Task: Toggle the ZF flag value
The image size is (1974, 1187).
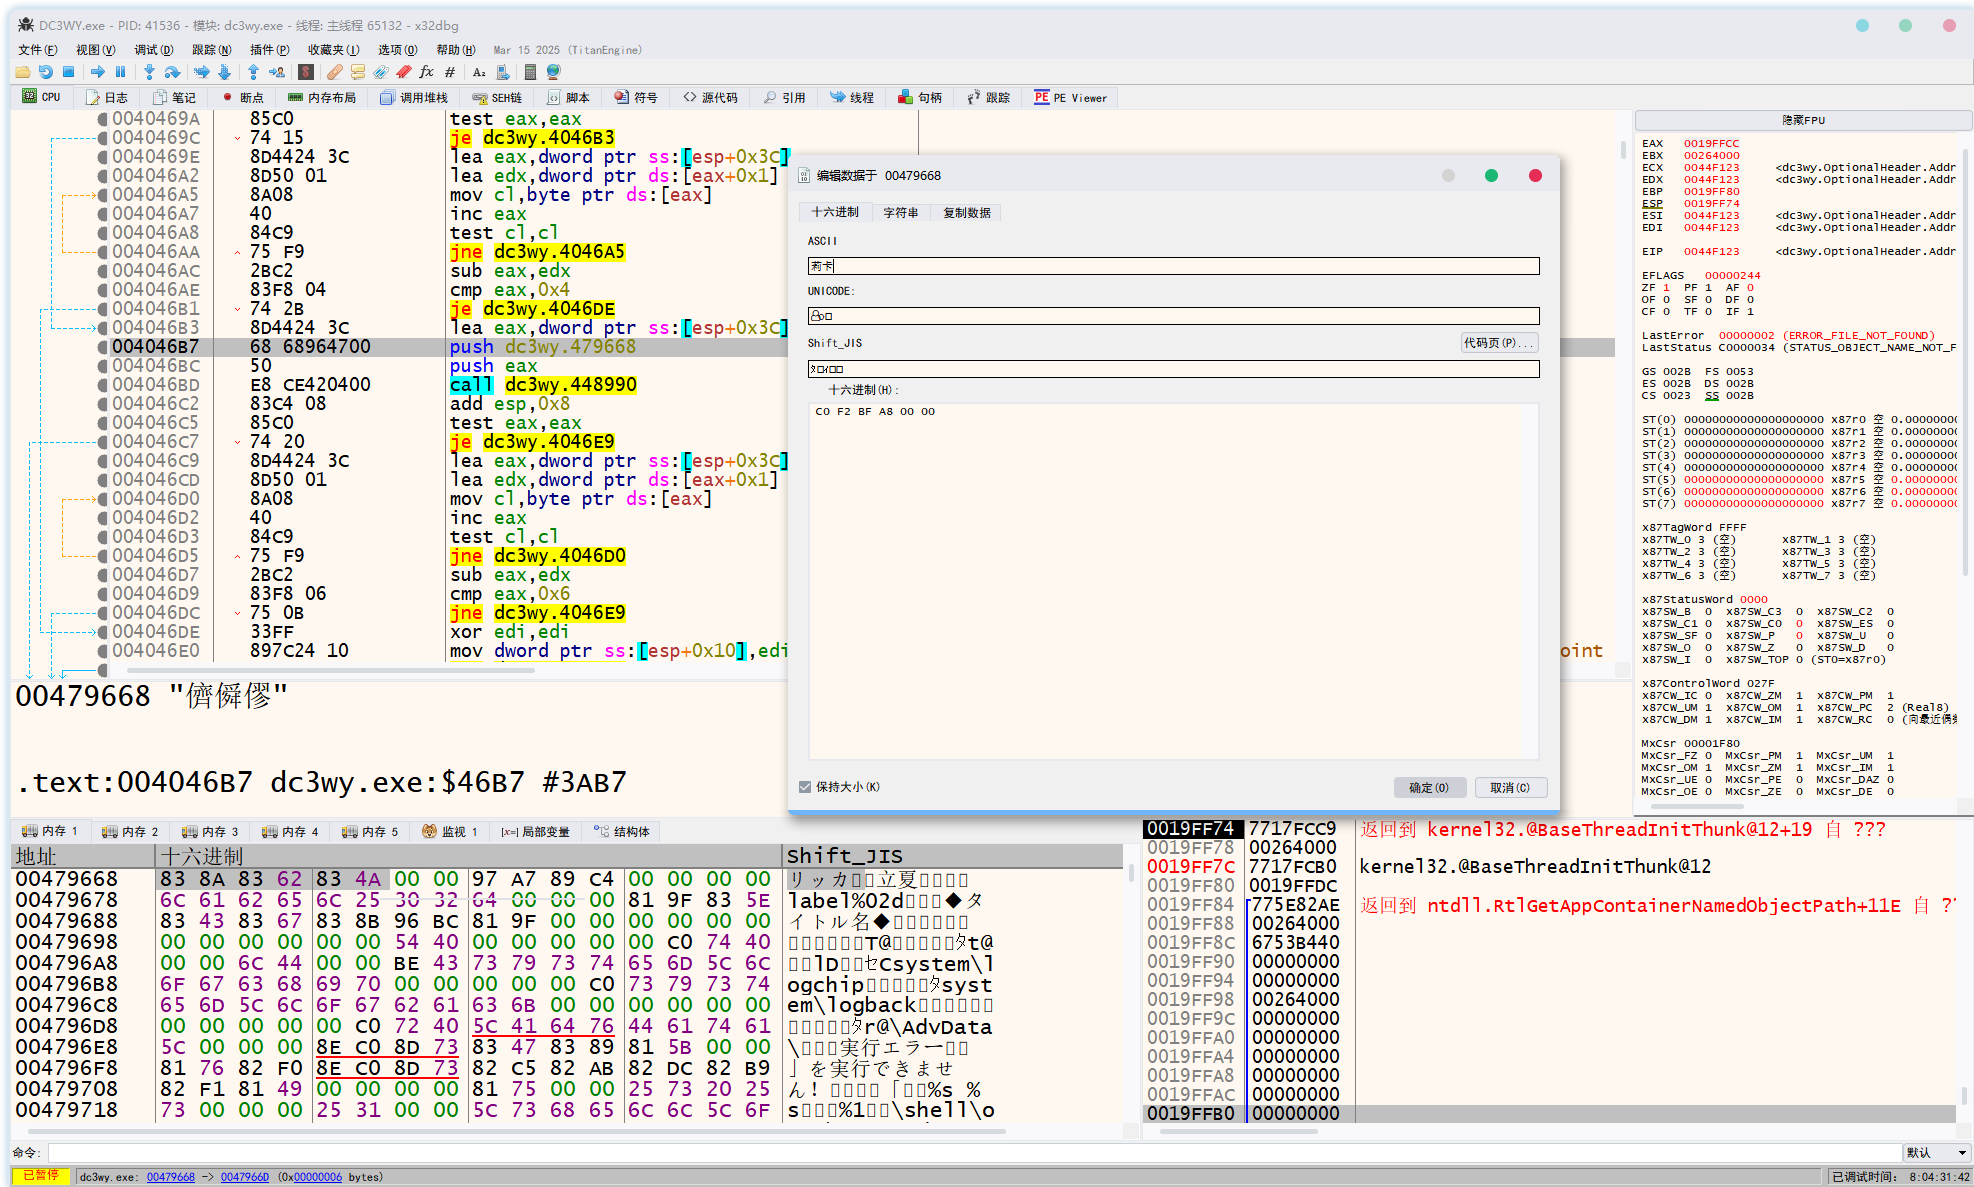Action: [1666, 288]
